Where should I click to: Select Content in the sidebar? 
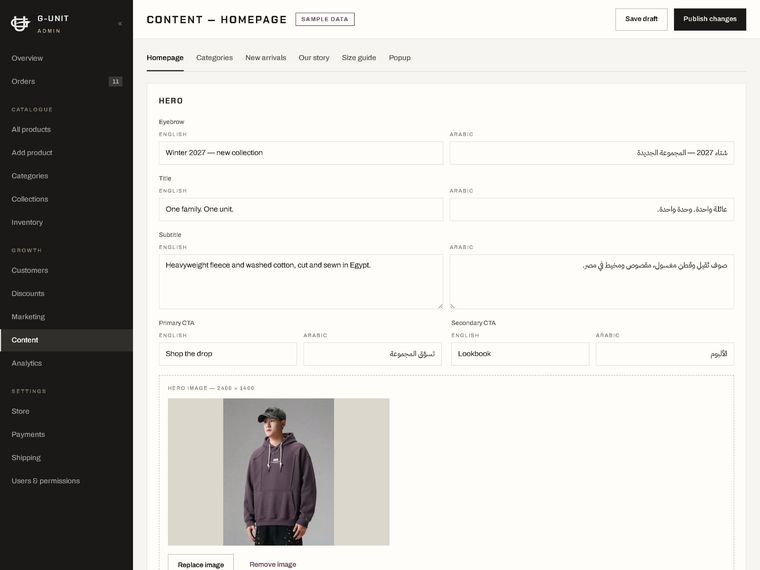pyautogui.click(x=66, y=340)
